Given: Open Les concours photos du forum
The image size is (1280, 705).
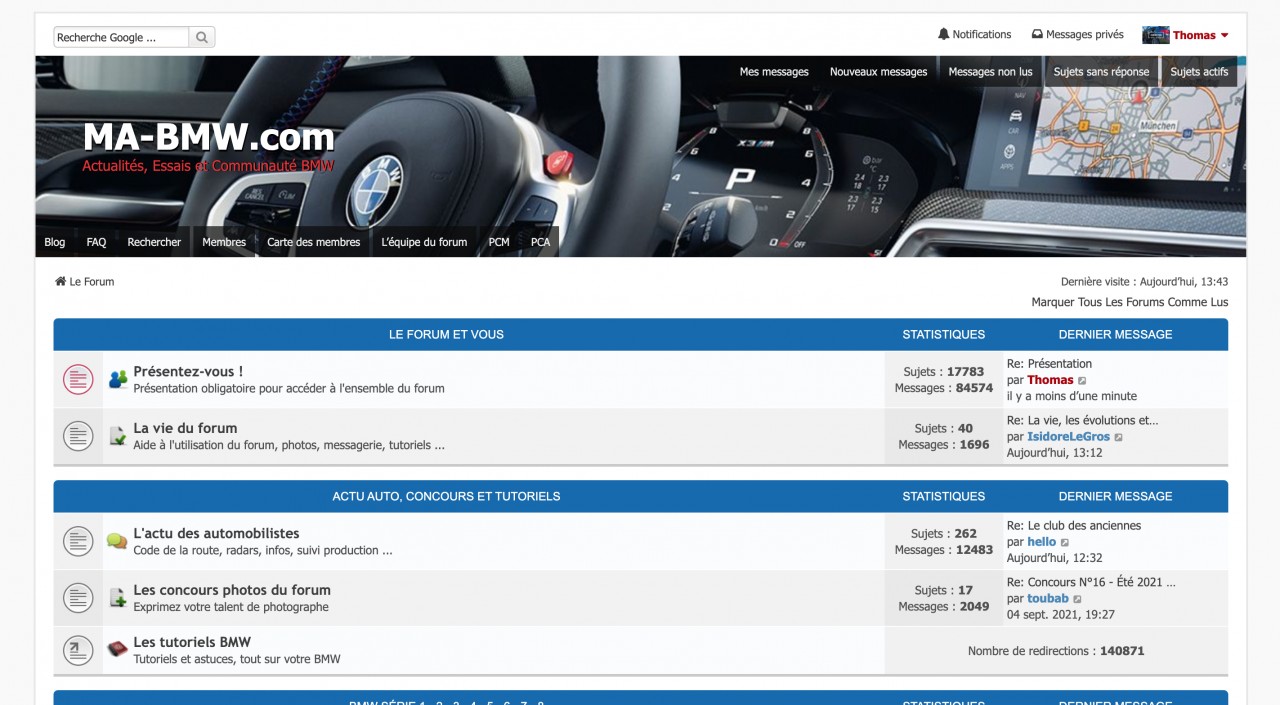Looking at the screenshot, I should click(x=232, y=590).
